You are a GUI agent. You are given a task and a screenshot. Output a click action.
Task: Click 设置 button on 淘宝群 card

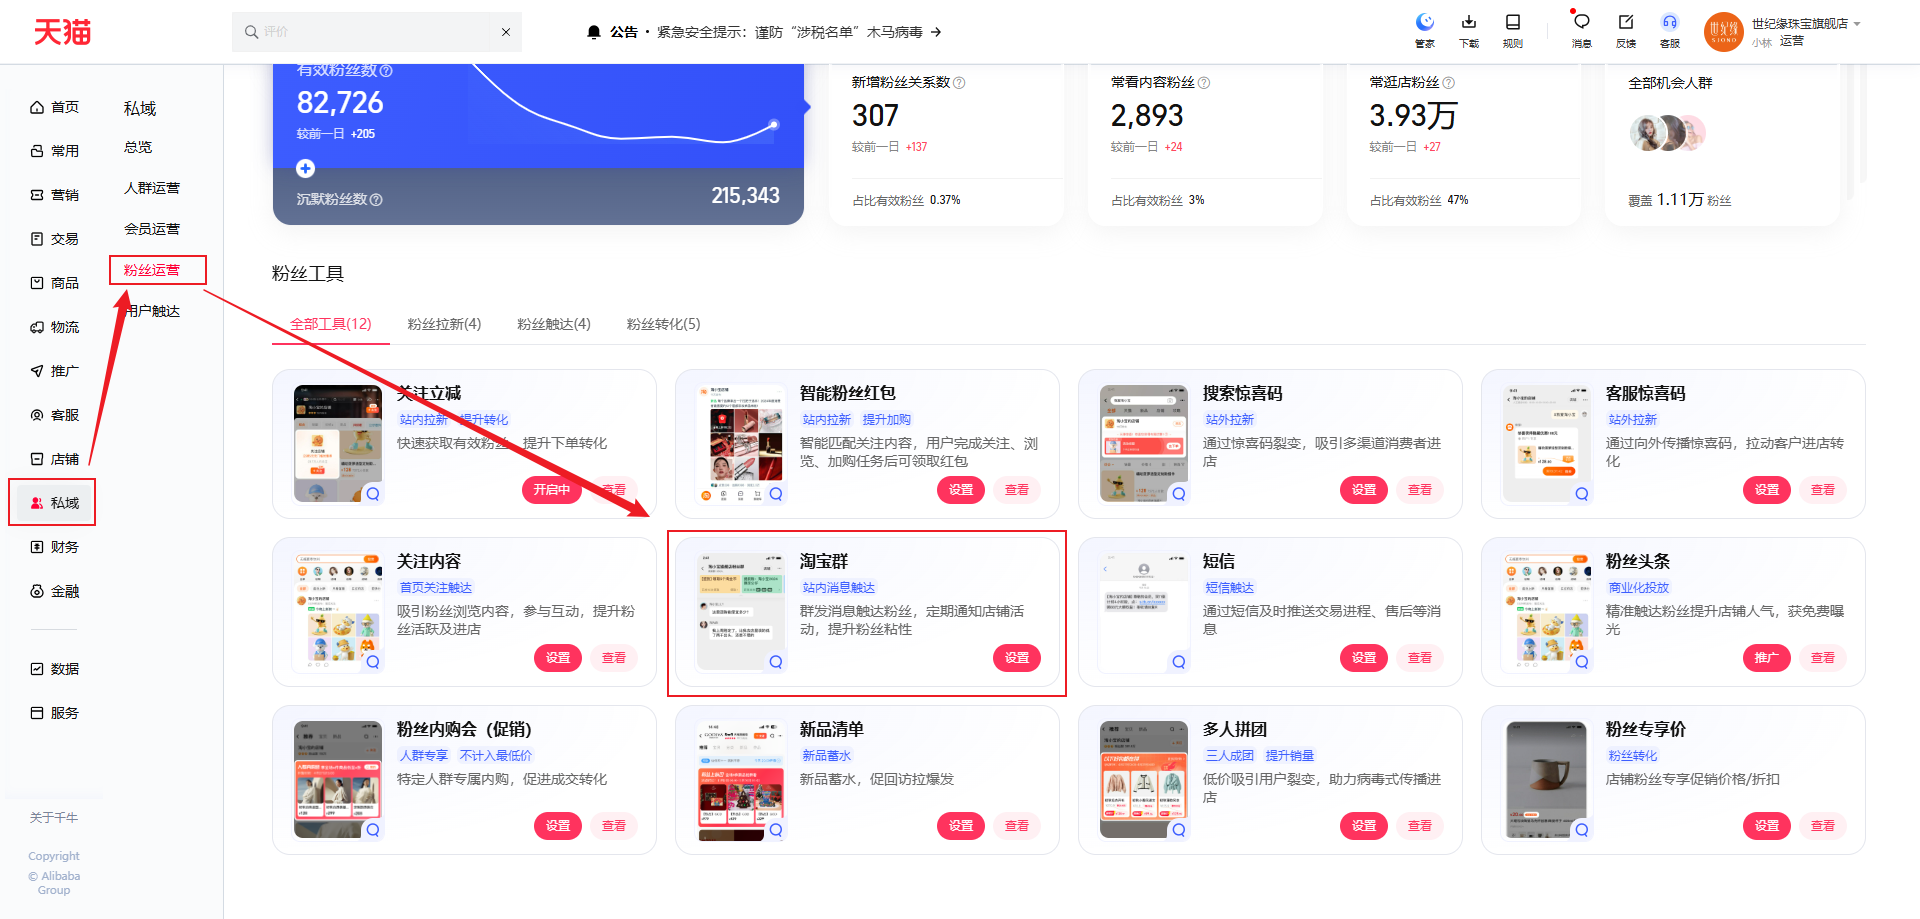tap(1017, 658)
